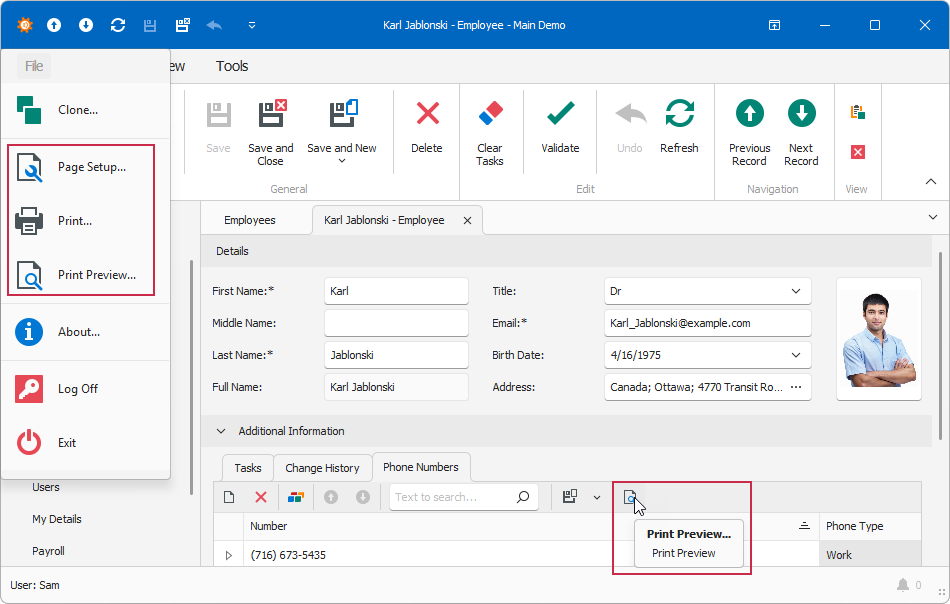Collapse the Additional Information section

pos(221,431)
